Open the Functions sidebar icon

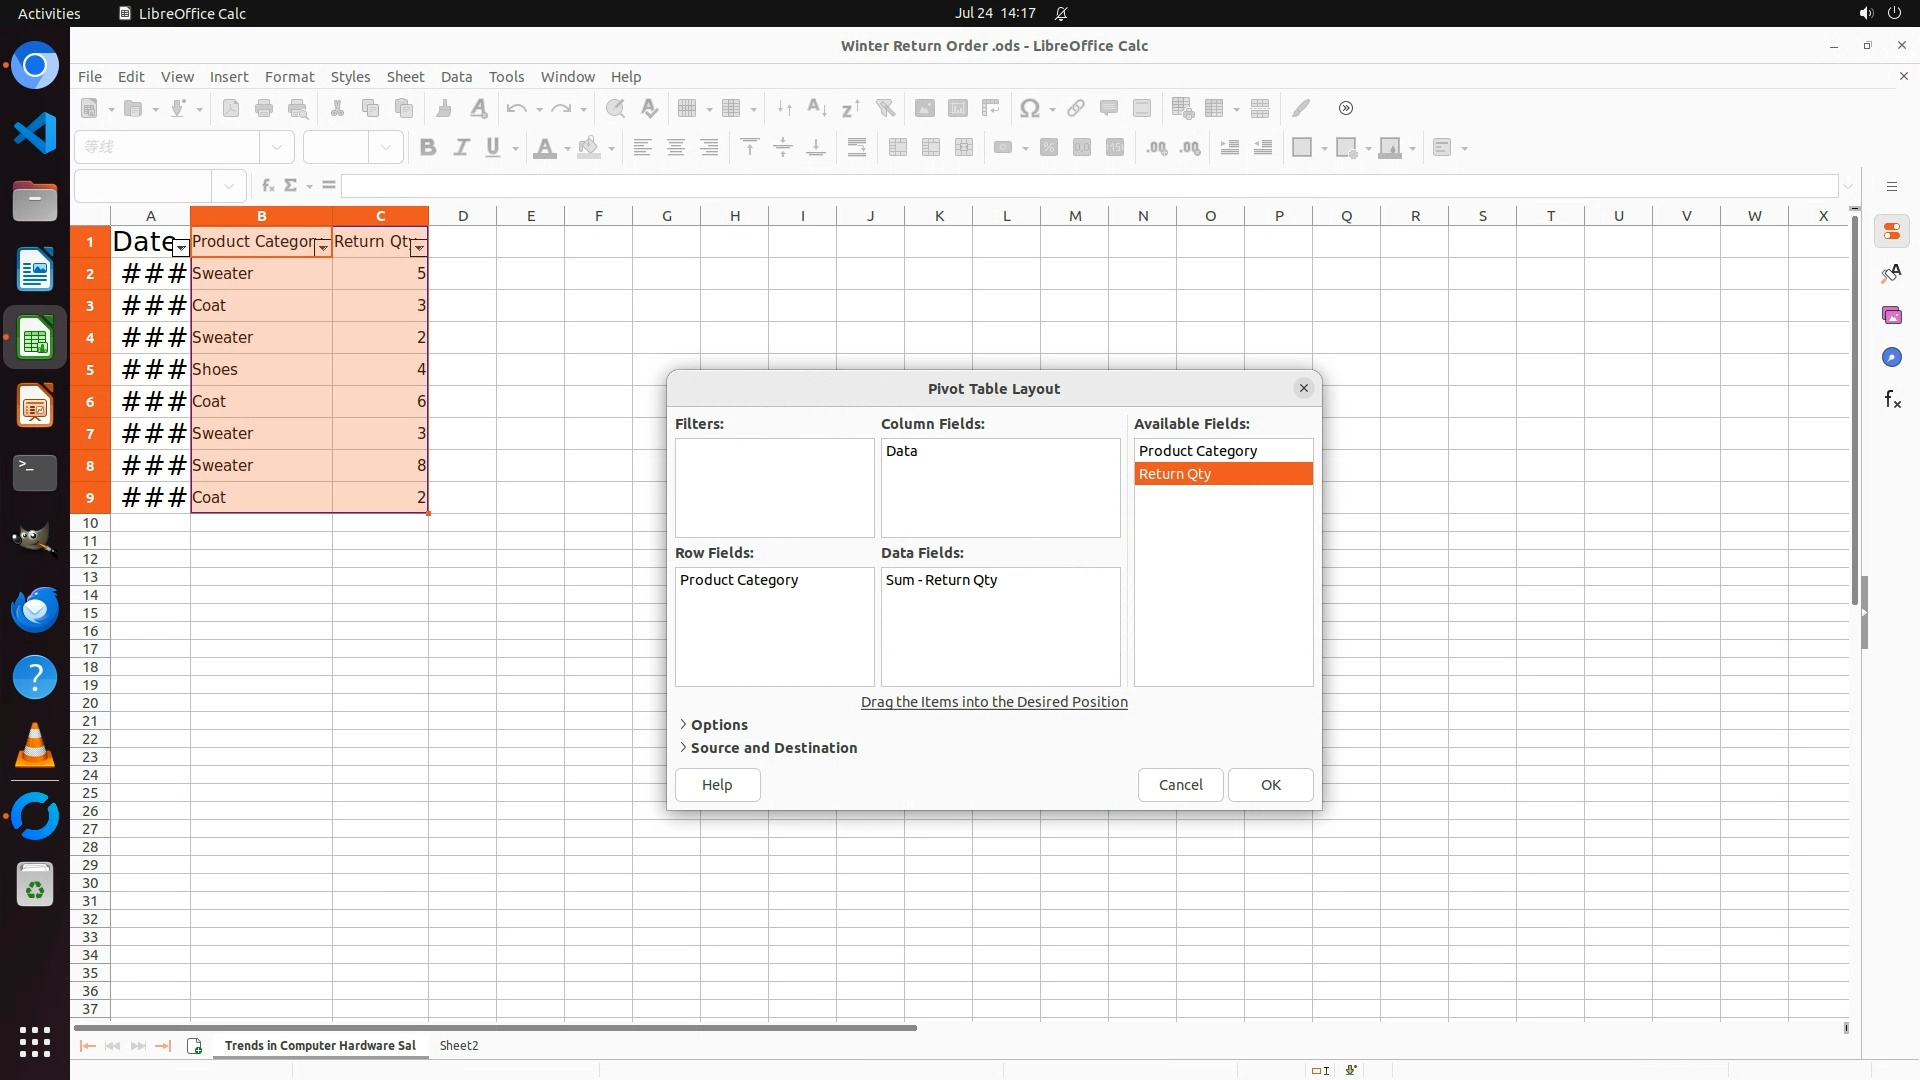click(x=1891, y=400)
